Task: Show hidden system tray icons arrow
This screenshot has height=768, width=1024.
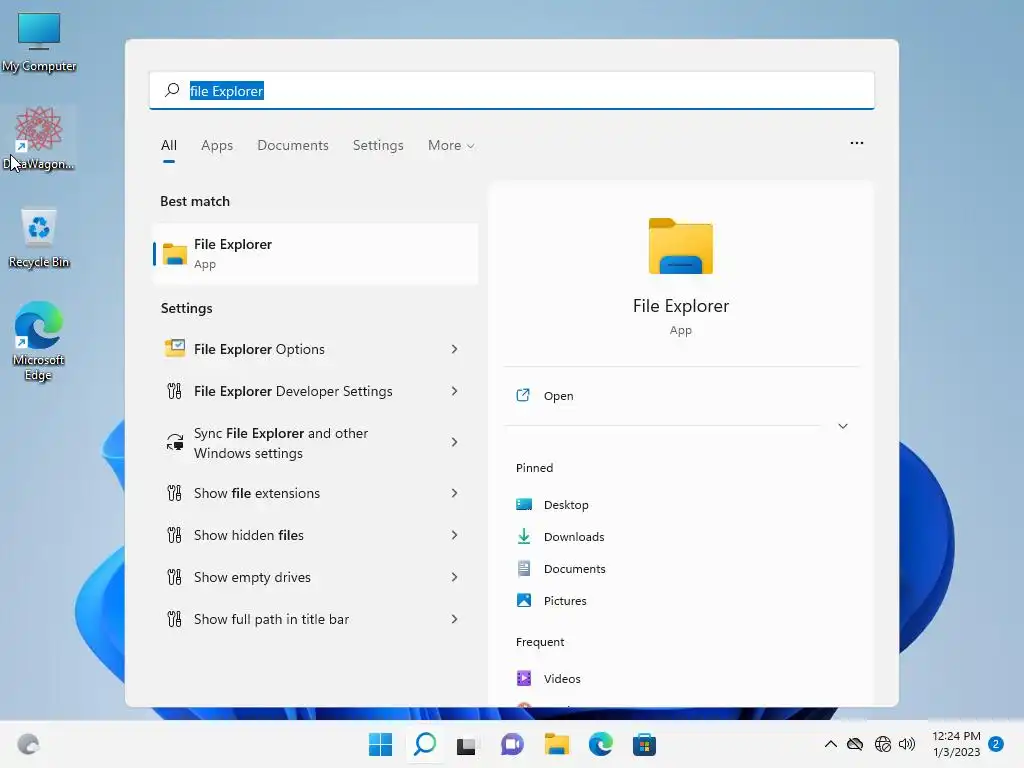Action: click(831, 744)
